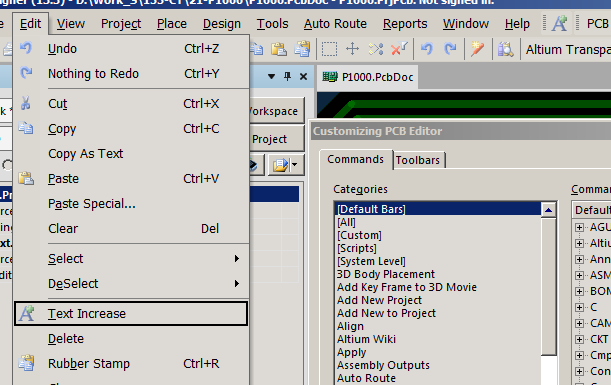Open the Window menu
This screenshot has height=385, width=611.
[x=466, y=24]
